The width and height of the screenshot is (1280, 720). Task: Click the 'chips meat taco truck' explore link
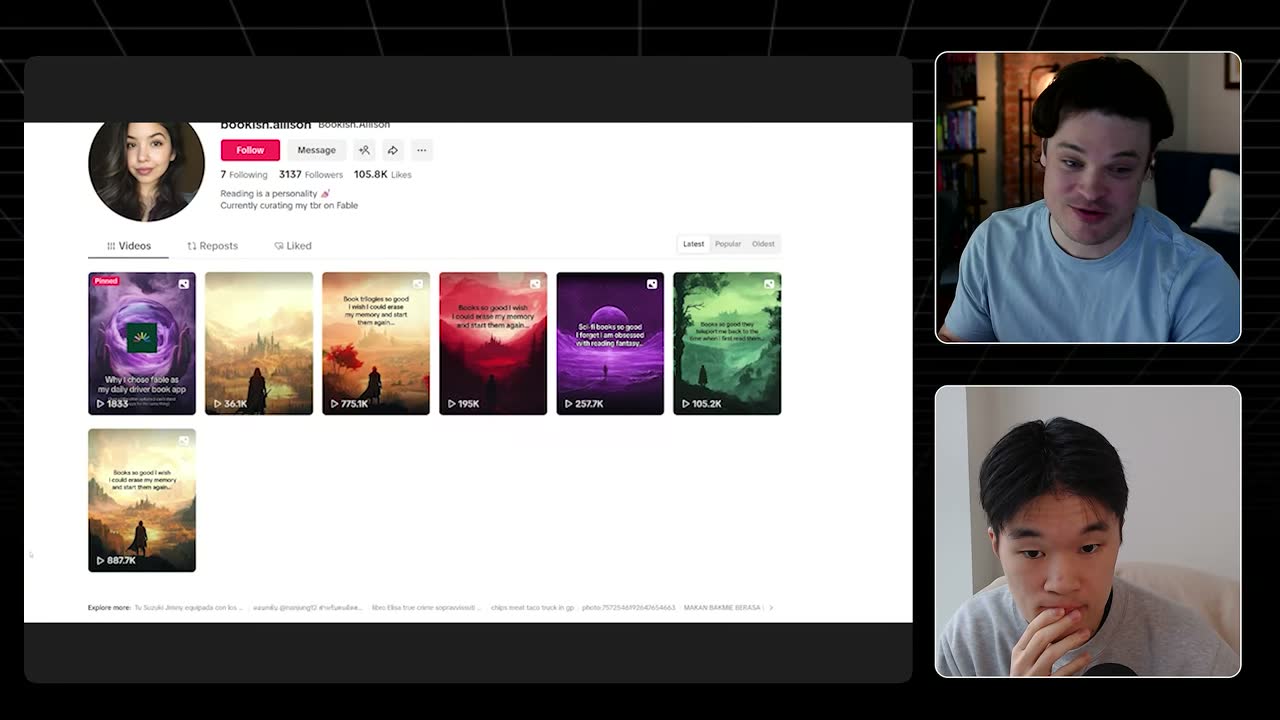pyautogui.click(x=532, y=607)
